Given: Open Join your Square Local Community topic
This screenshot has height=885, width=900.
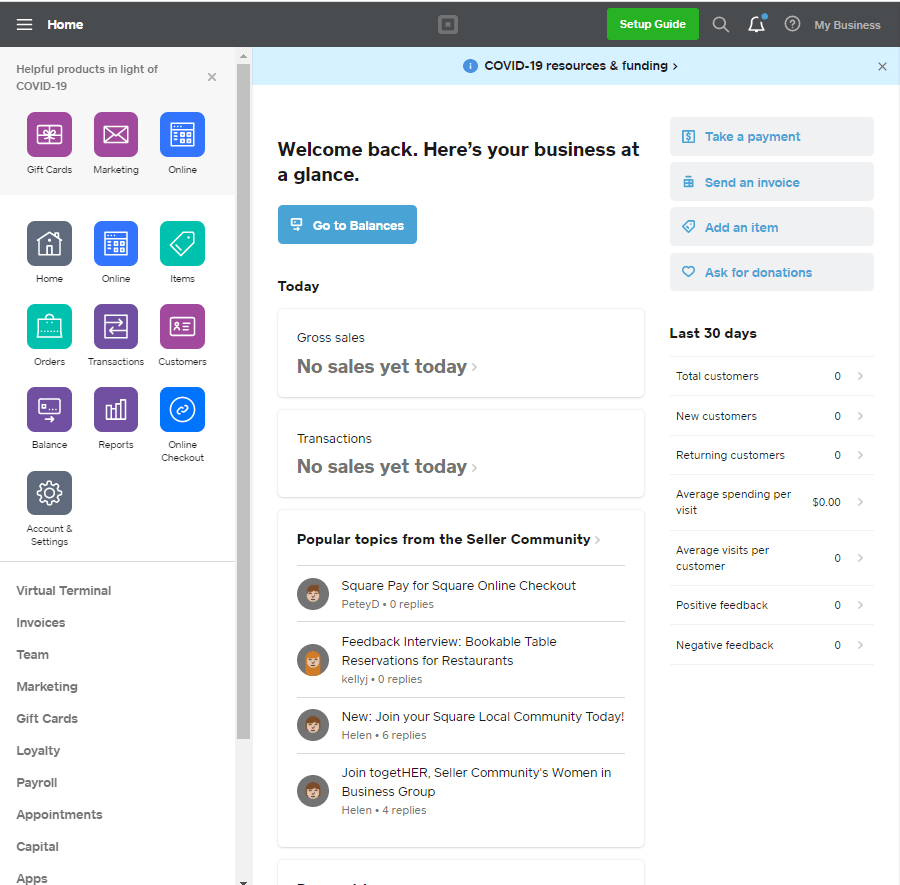Looking at the screenshot, I should pos(482,717).
